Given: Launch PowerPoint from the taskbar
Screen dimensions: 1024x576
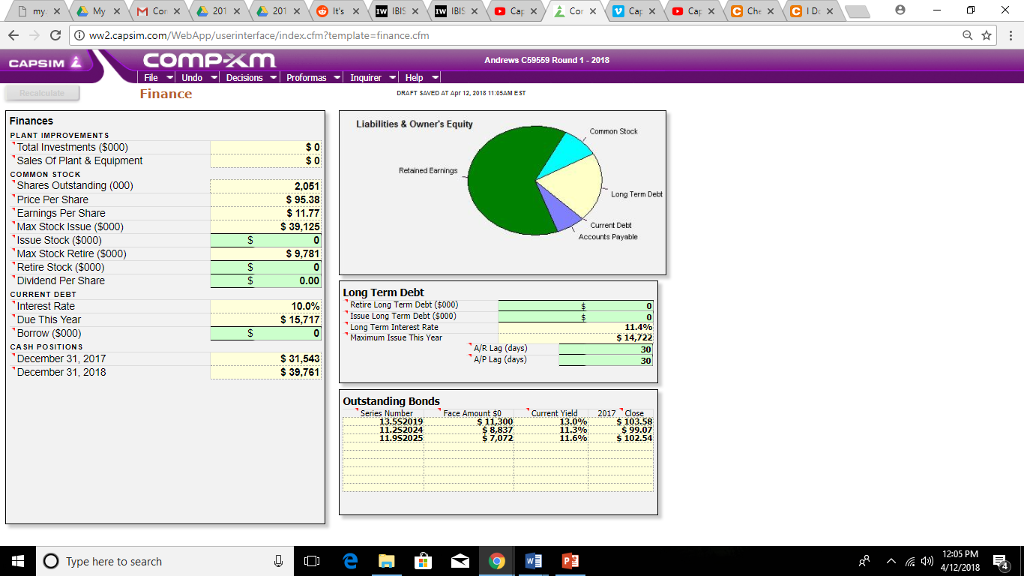Looking at the screenshot, I should (x=570, y=561).
